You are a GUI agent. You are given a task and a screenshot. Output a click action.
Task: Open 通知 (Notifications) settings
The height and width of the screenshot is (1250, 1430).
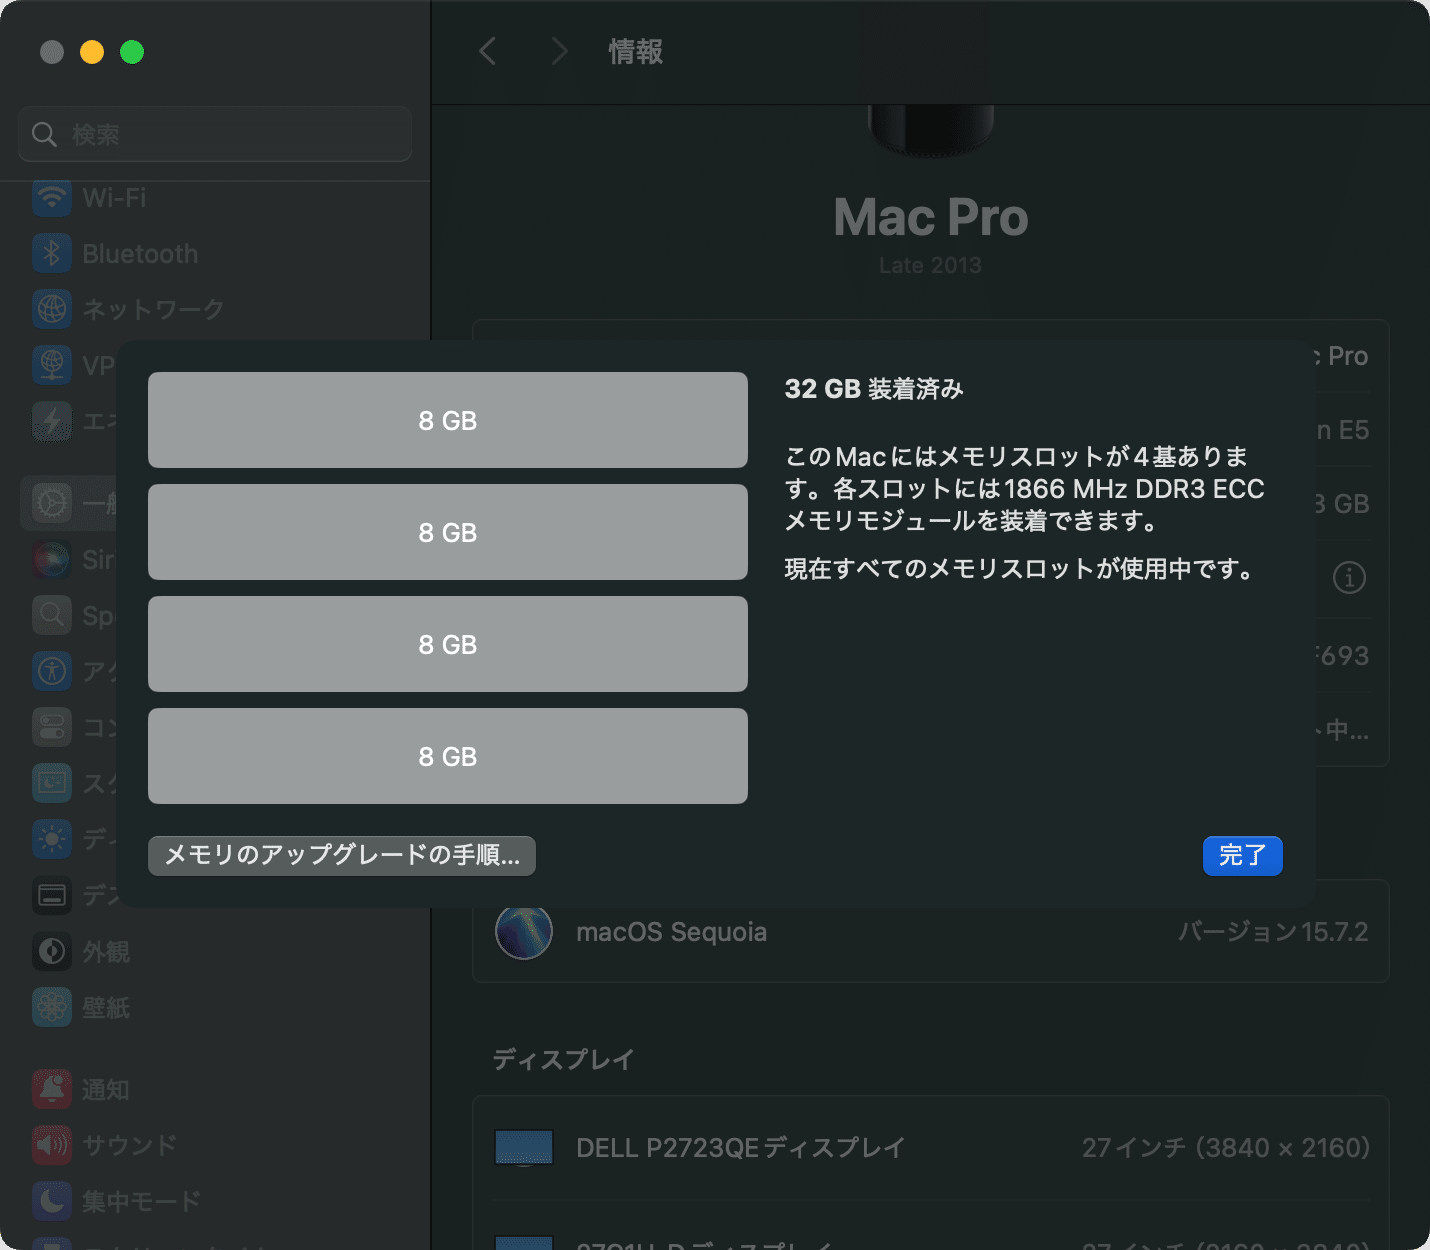pyautogui.click(x=106, y=1090)
